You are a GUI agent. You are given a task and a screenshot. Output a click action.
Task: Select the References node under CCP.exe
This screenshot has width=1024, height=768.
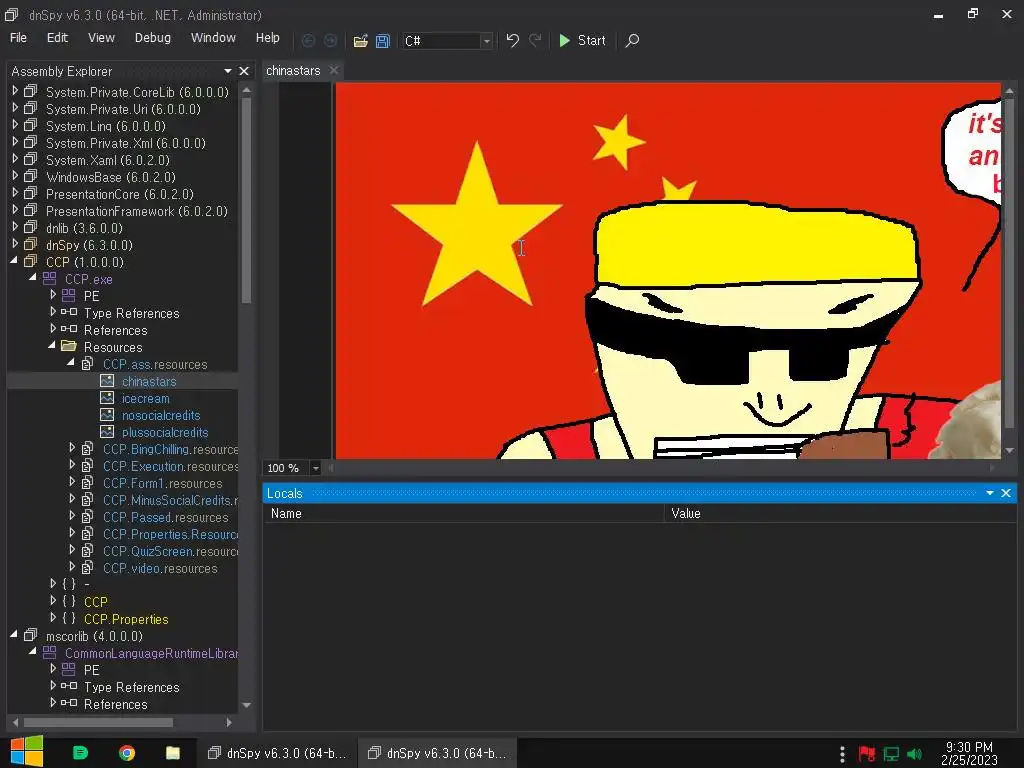[116, 330]
